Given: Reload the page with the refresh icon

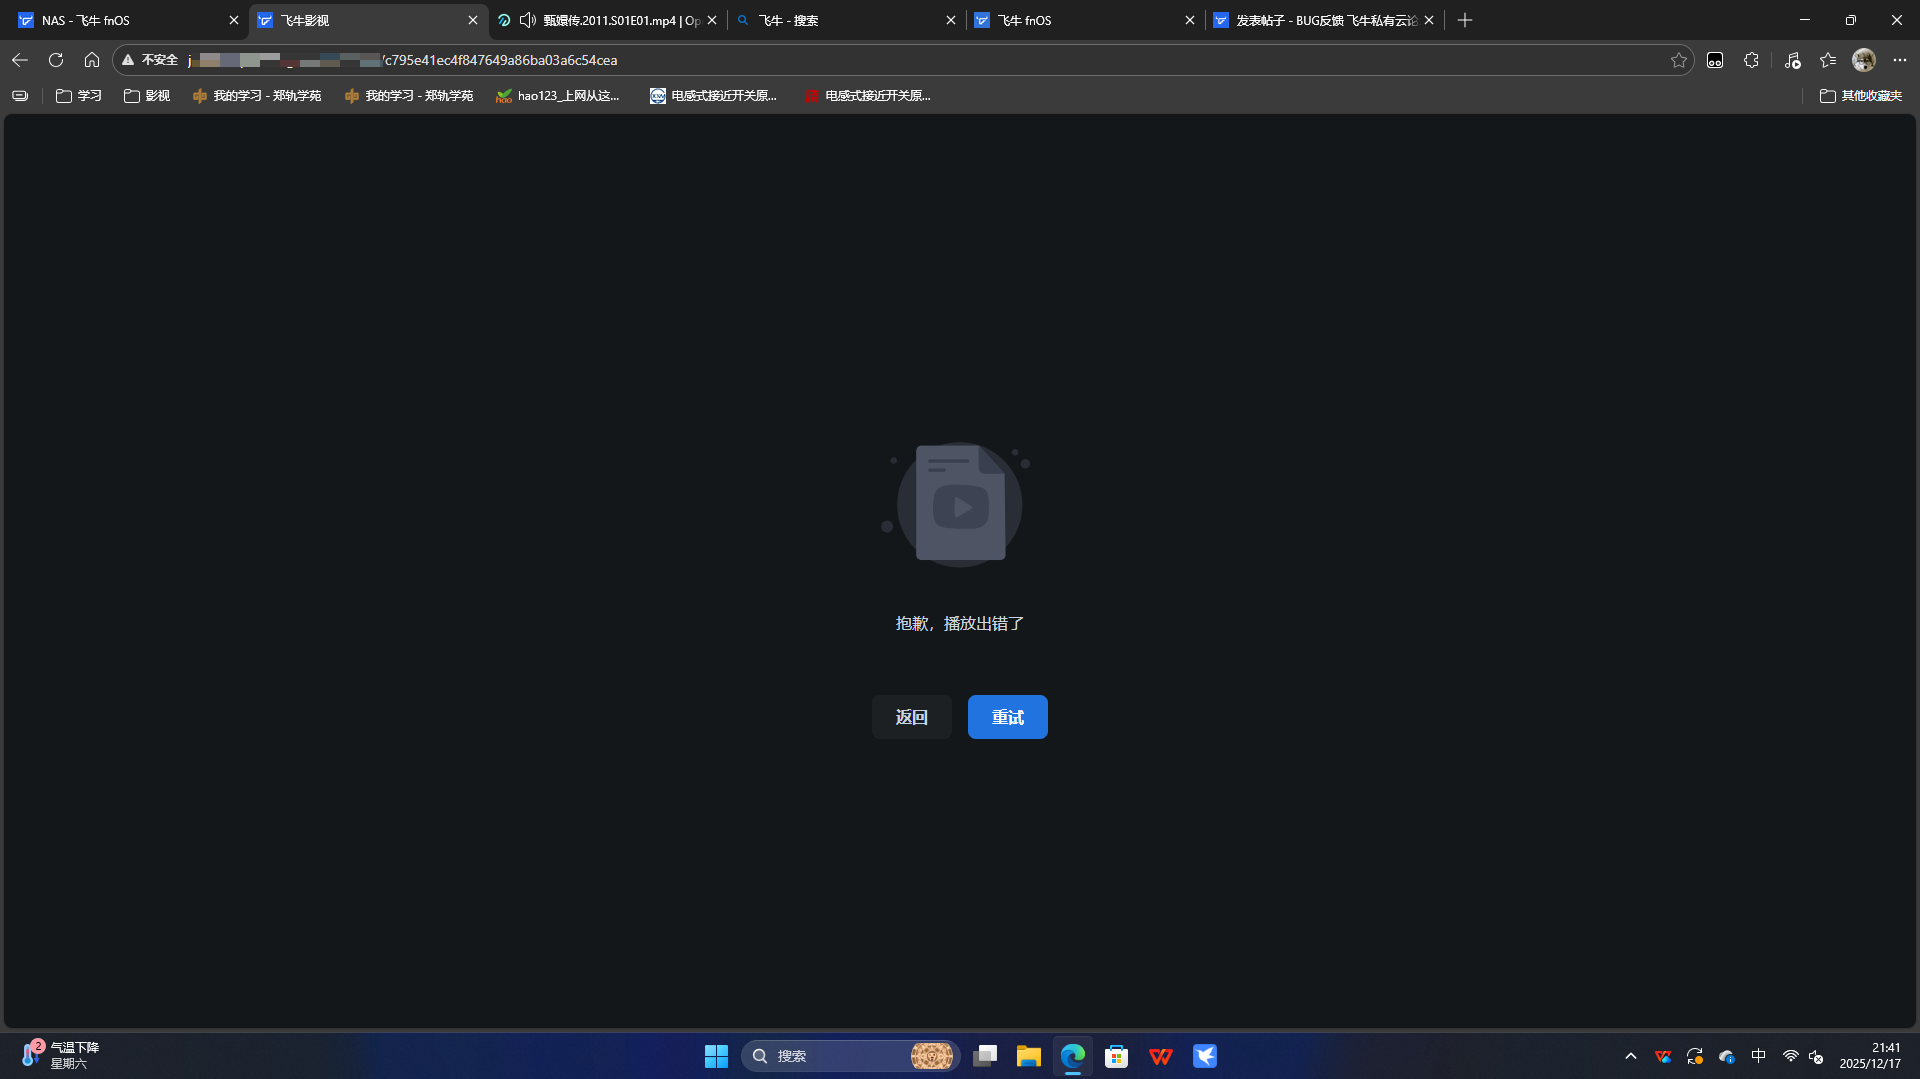Looking at the screenshot, I should coord(56,60).
